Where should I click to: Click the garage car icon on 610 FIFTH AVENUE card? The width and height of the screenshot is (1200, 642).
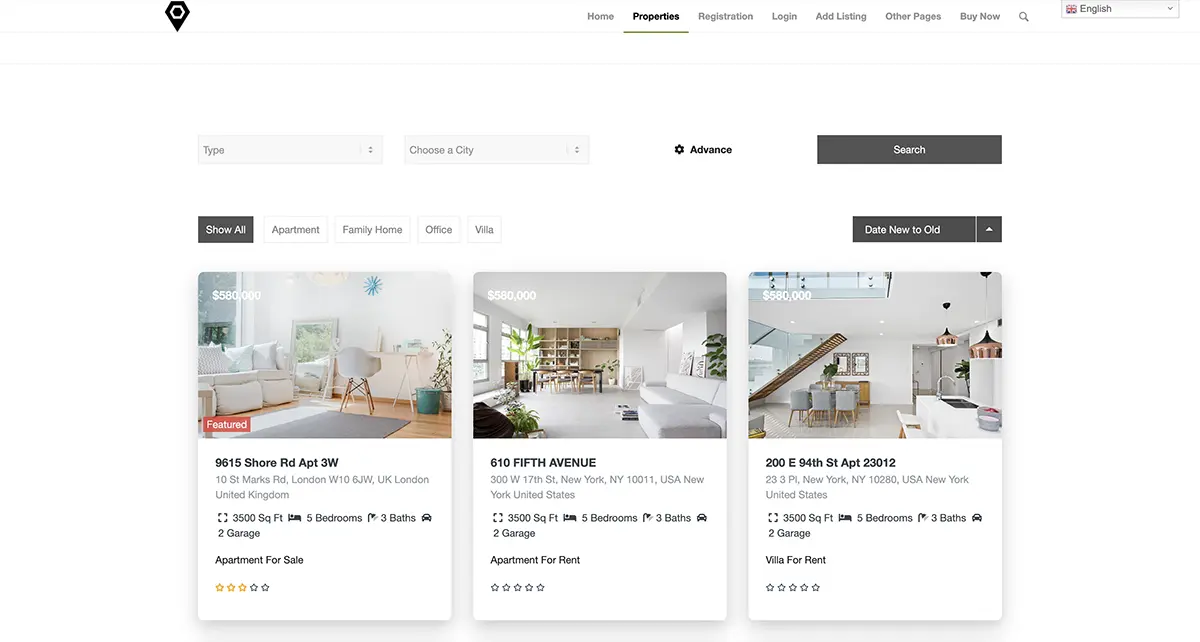pos(702,518)
